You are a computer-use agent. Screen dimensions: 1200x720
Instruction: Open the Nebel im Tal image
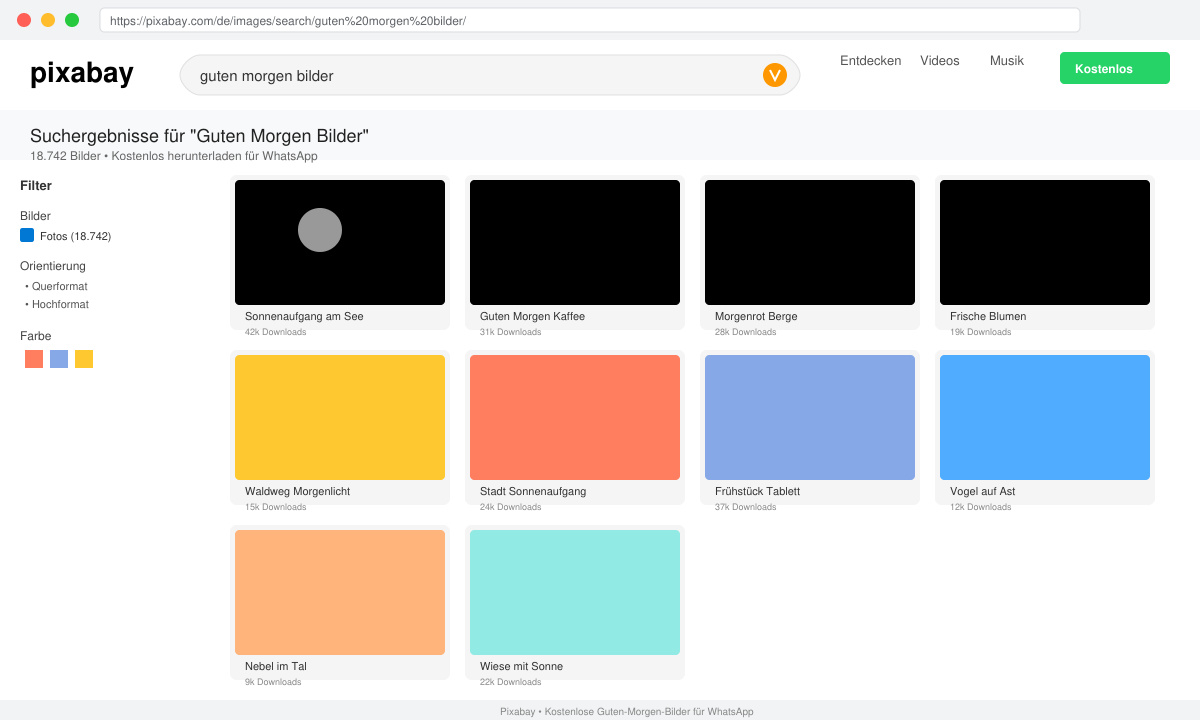coord(340,592)
